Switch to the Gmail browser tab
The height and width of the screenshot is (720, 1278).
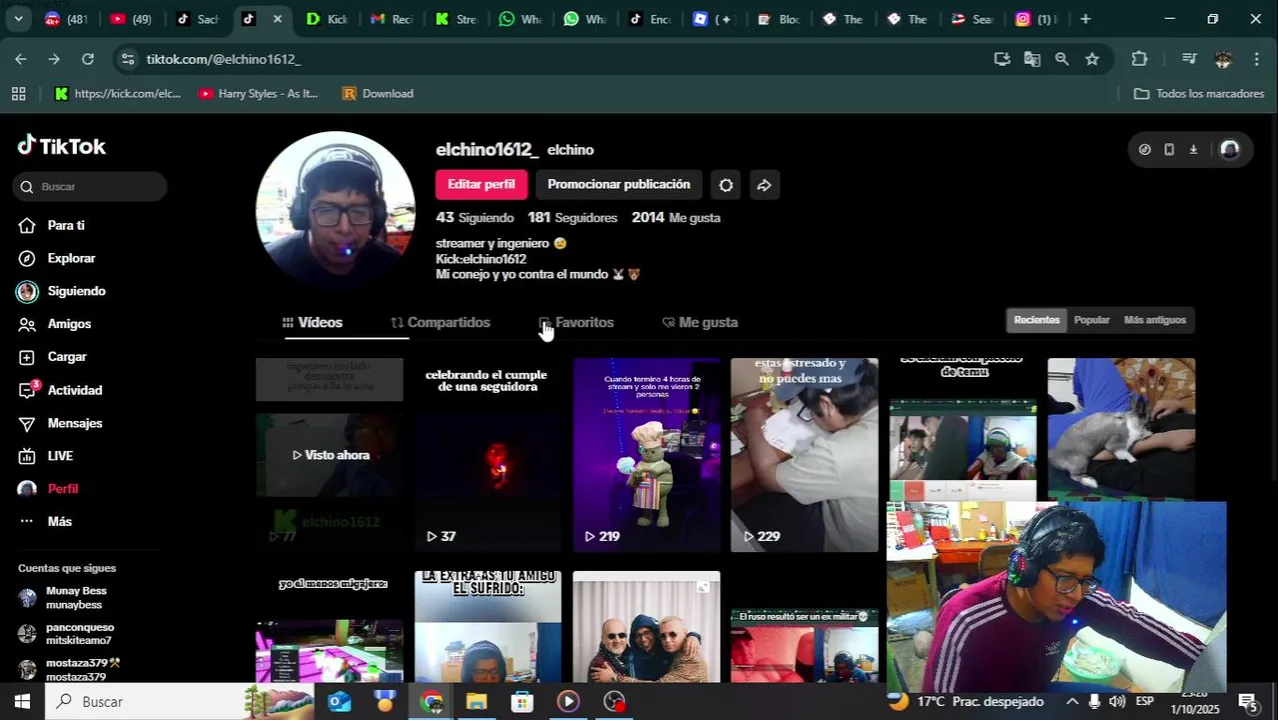[x=390, y=19]
